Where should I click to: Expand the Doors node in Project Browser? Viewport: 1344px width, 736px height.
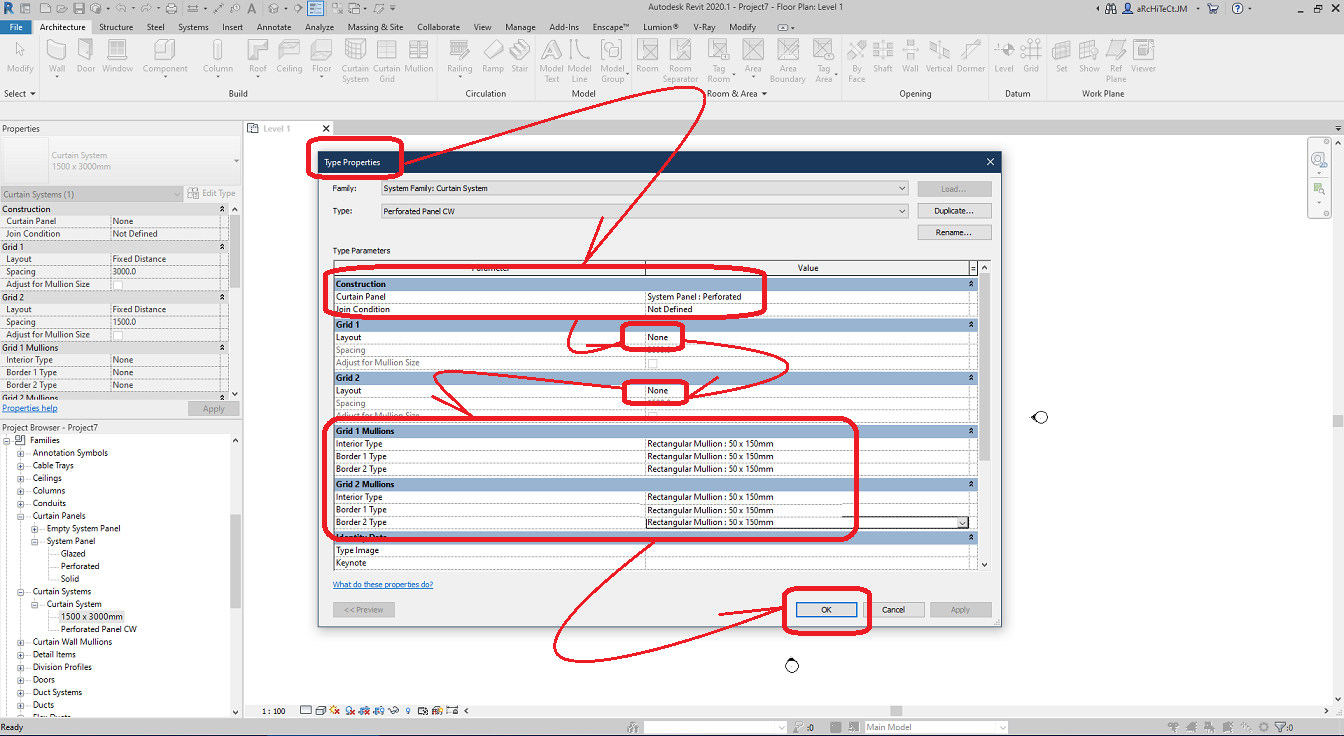21,679
